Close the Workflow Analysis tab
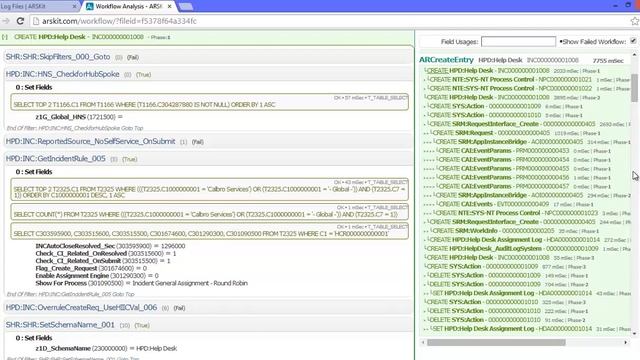Image resolution: width=640 pixels, height=360 pixels. pyautogui.click(x=169, y=7)
